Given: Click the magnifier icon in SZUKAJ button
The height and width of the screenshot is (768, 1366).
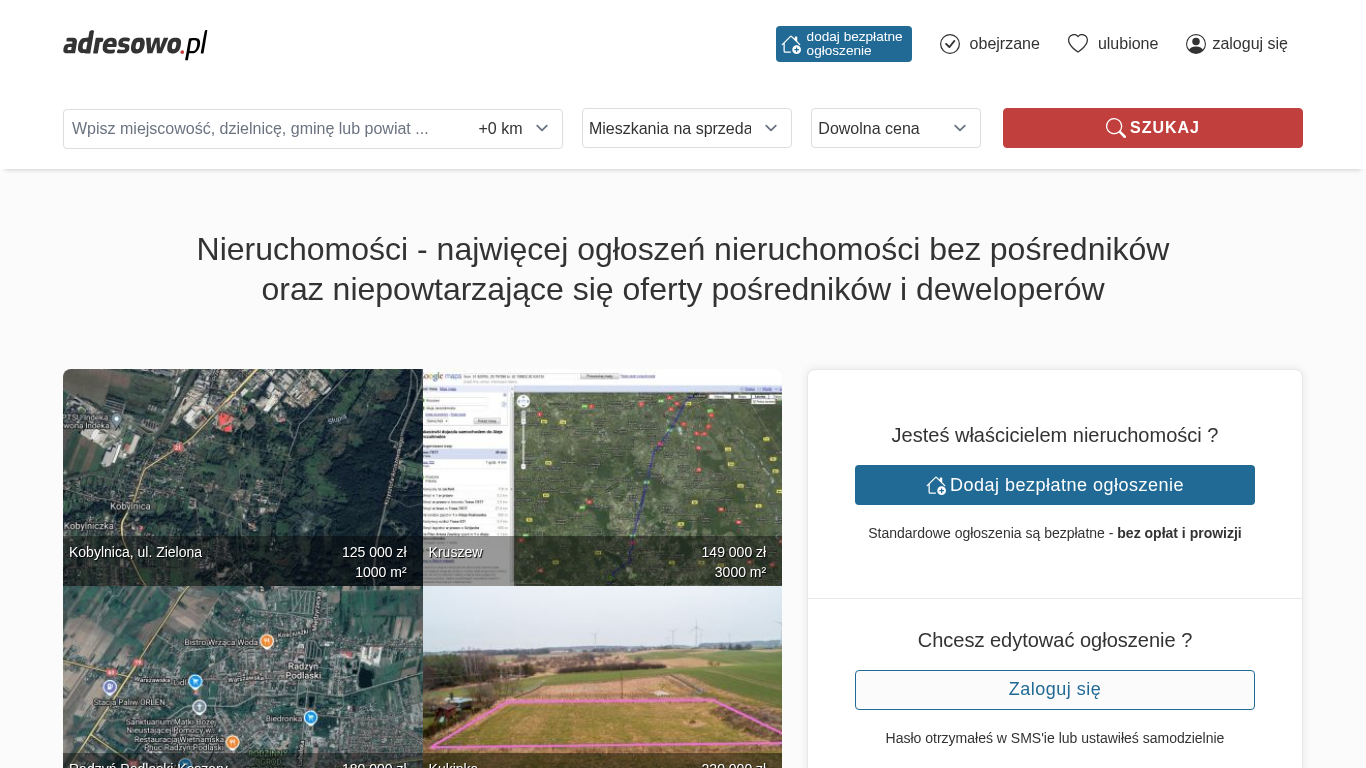Looking at the screenshot, I should pos(1115,128).
